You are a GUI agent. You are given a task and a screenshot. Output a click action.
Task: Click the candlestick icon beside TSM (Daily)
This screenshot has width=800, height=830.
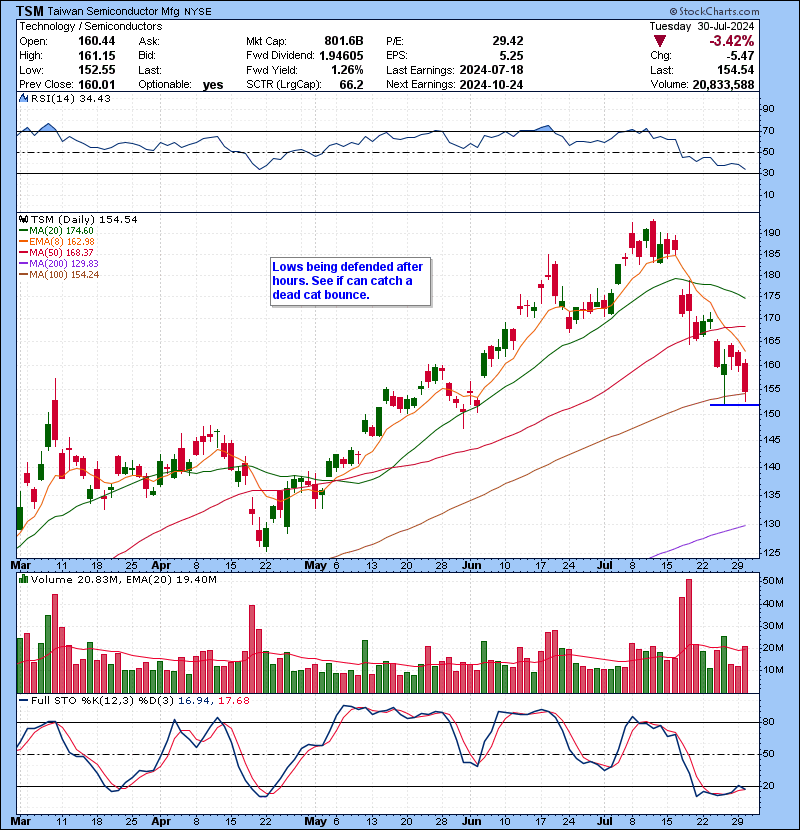(x=22, y=219)
